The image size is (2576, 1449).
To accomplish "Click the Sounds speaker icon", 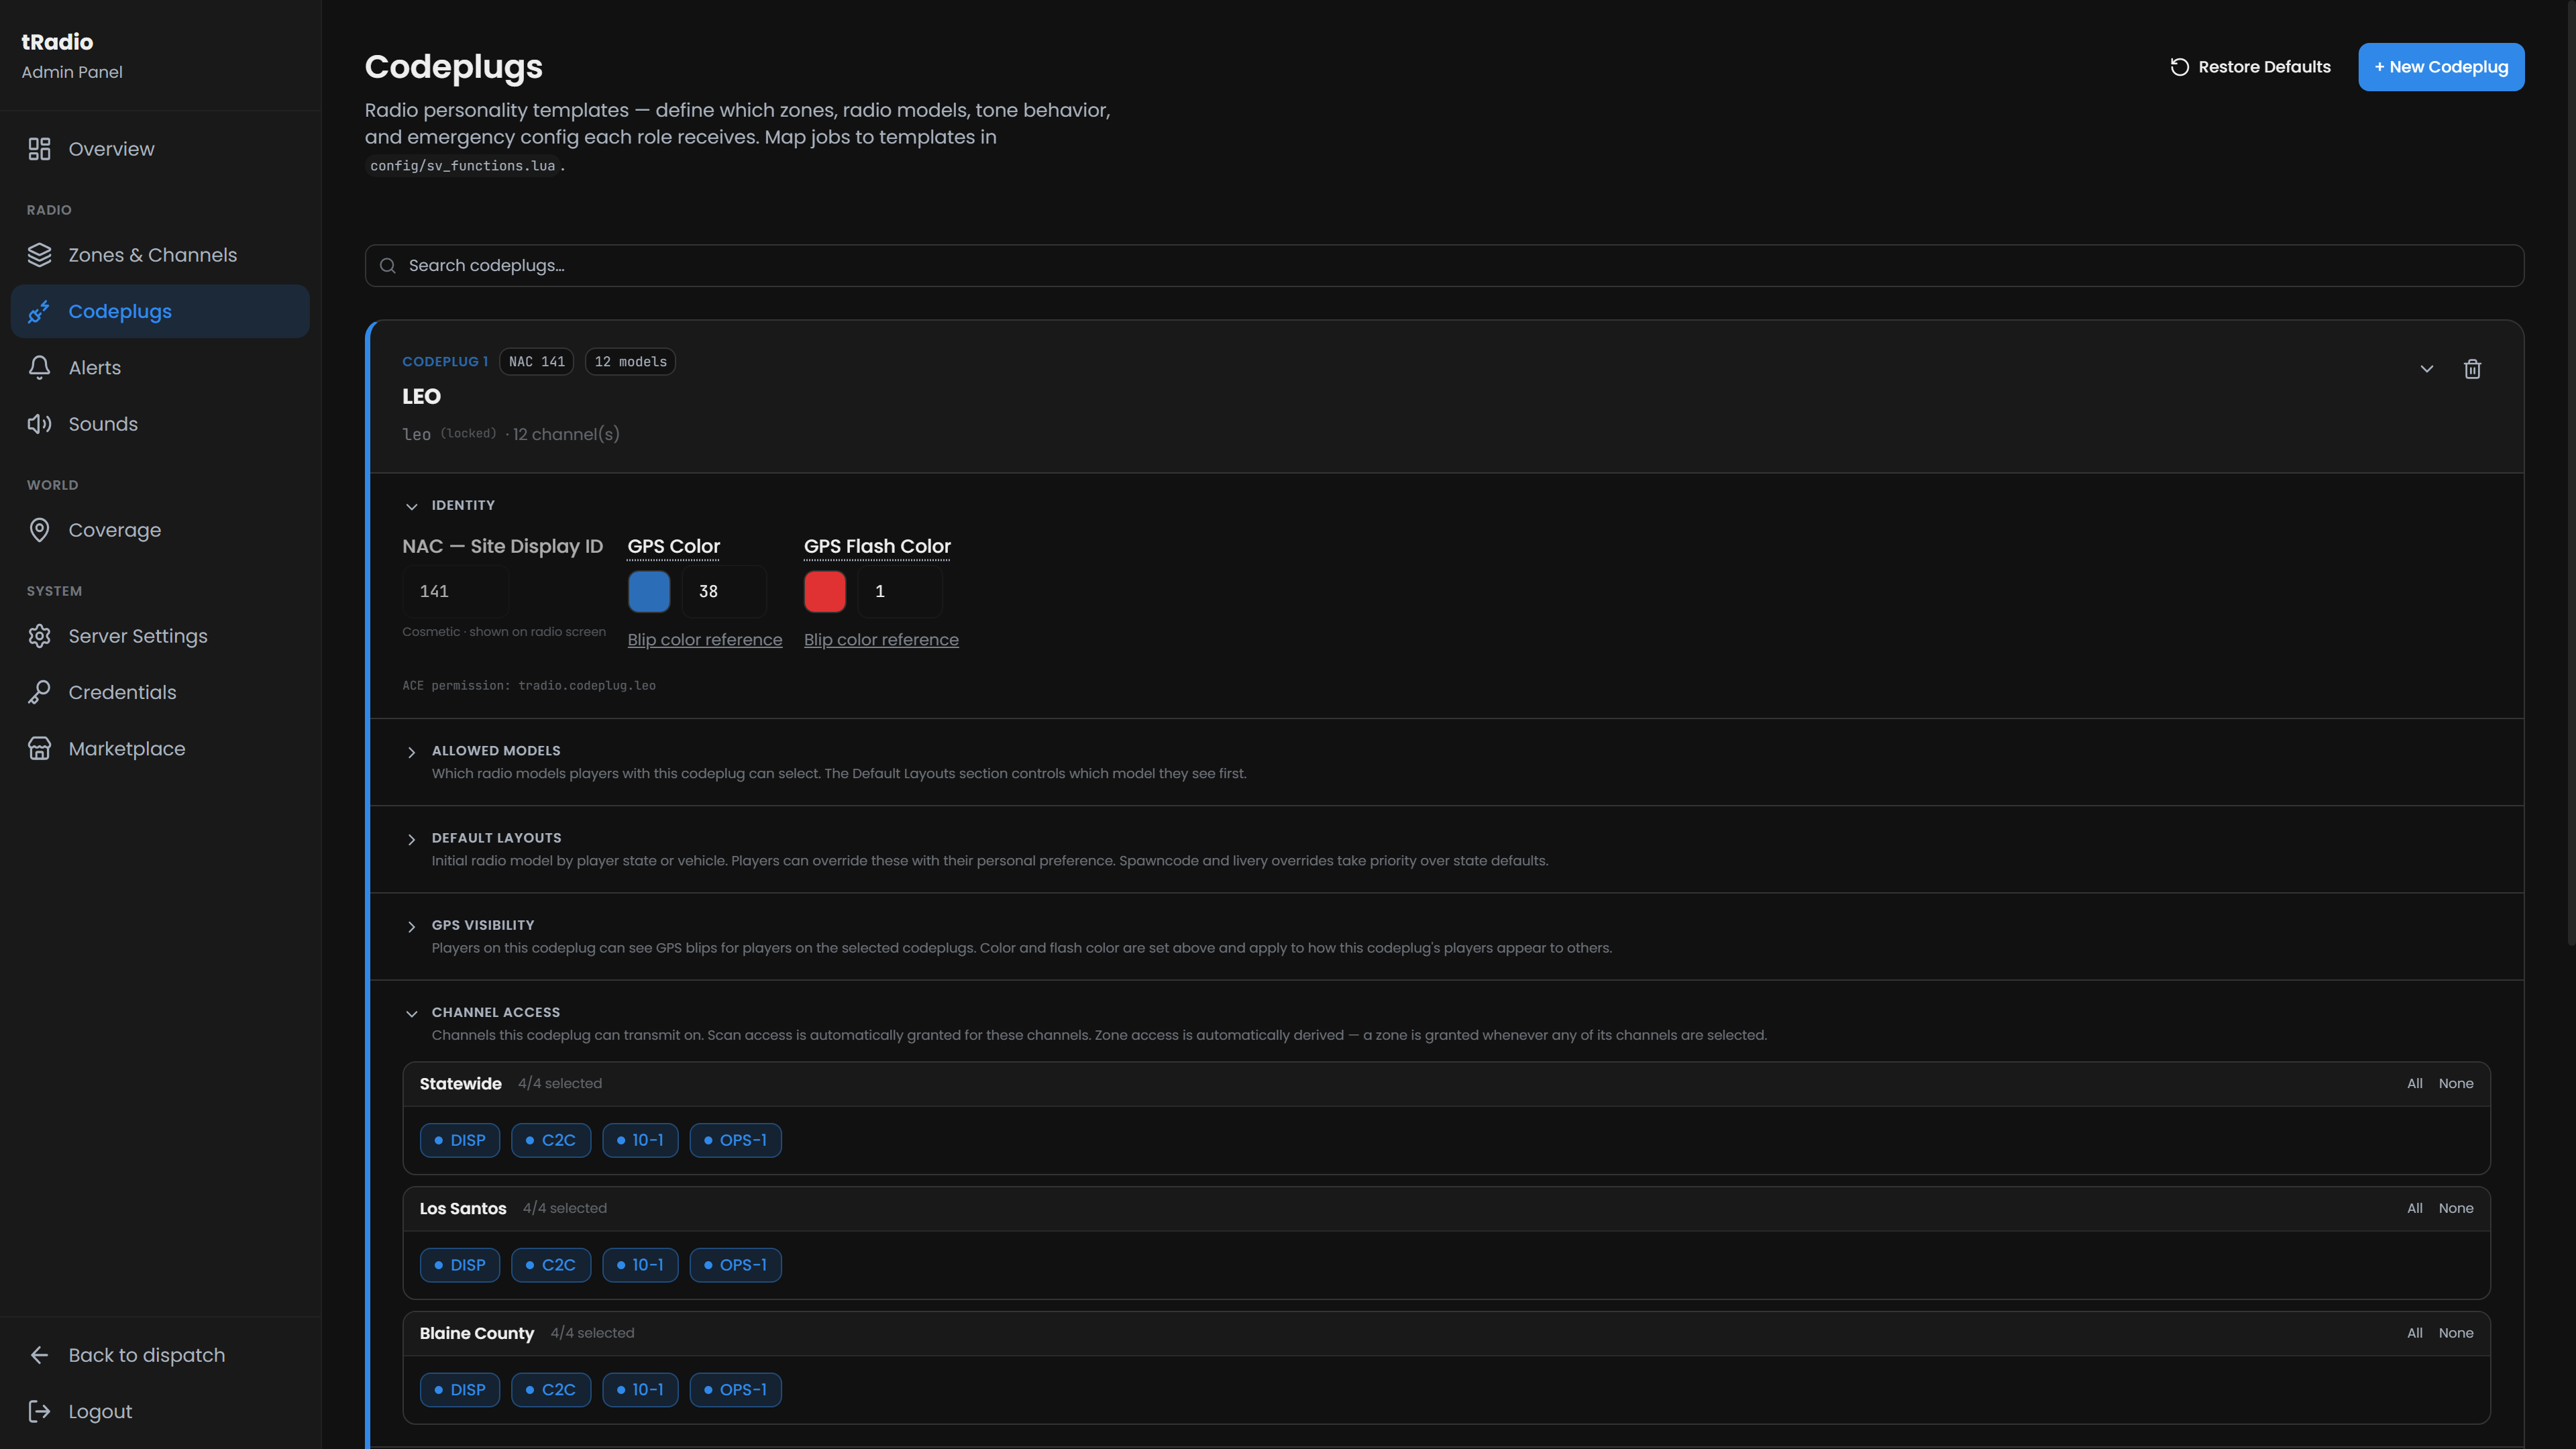I will [39, 424].
